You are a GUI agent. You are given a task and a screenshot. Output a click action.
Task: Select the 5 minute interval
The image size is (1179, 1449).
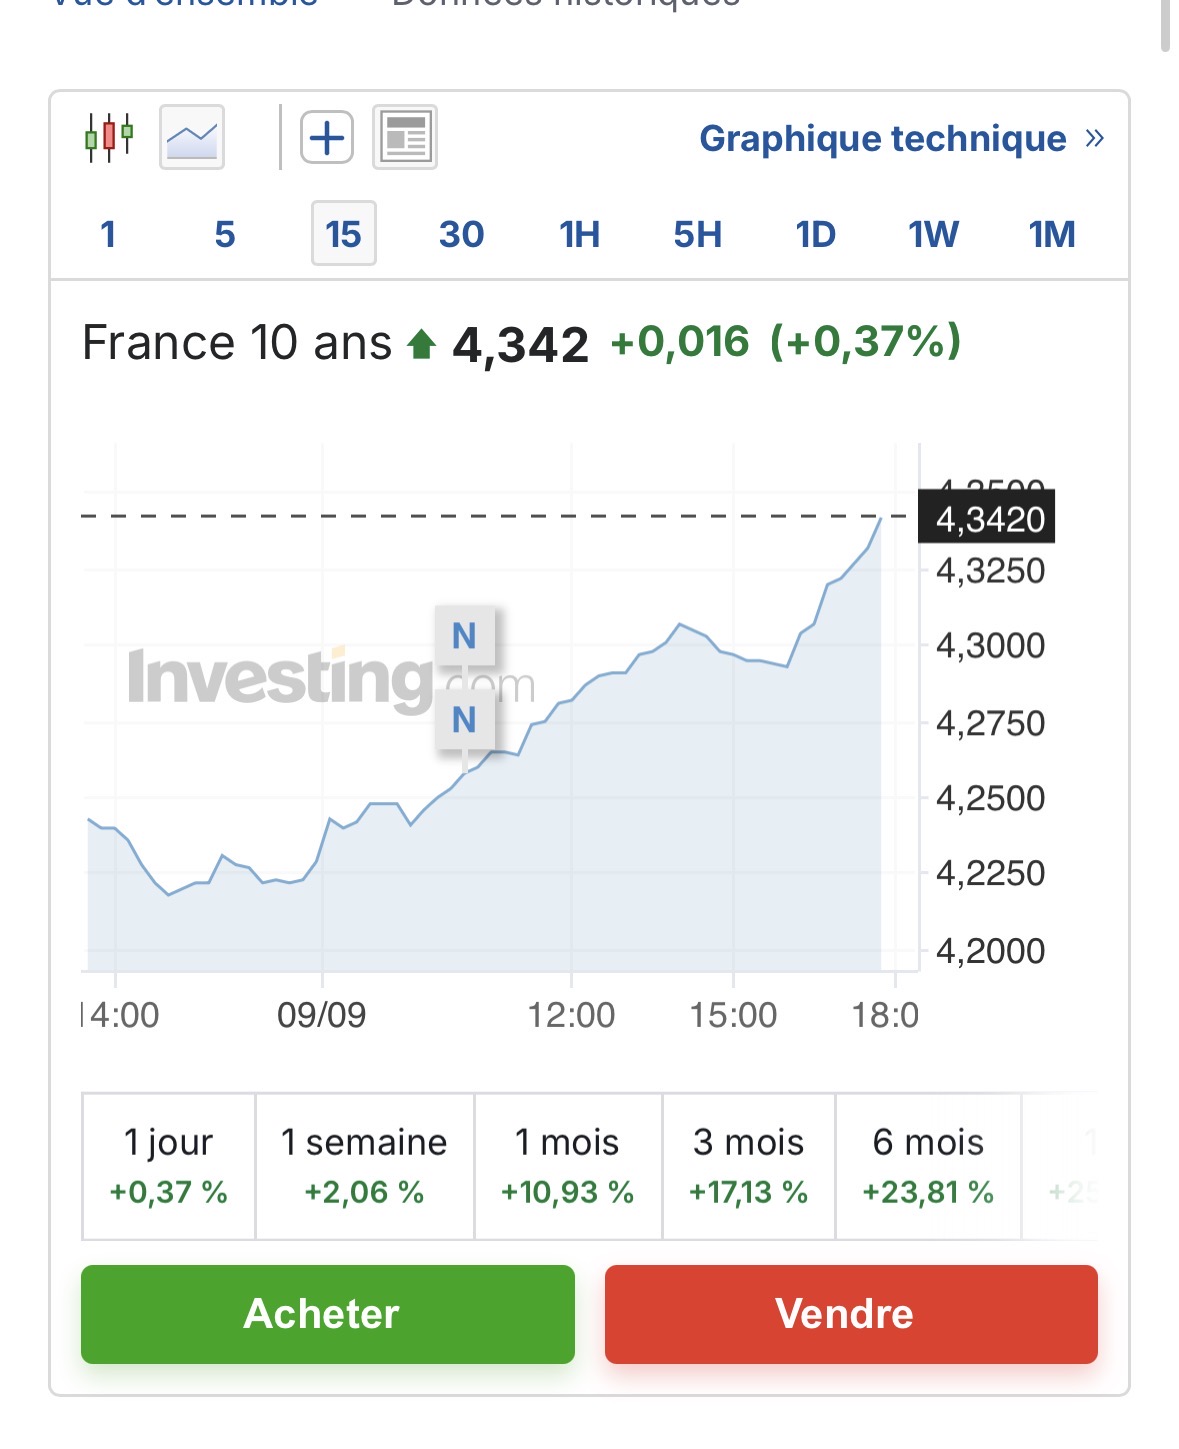point(225,234)
